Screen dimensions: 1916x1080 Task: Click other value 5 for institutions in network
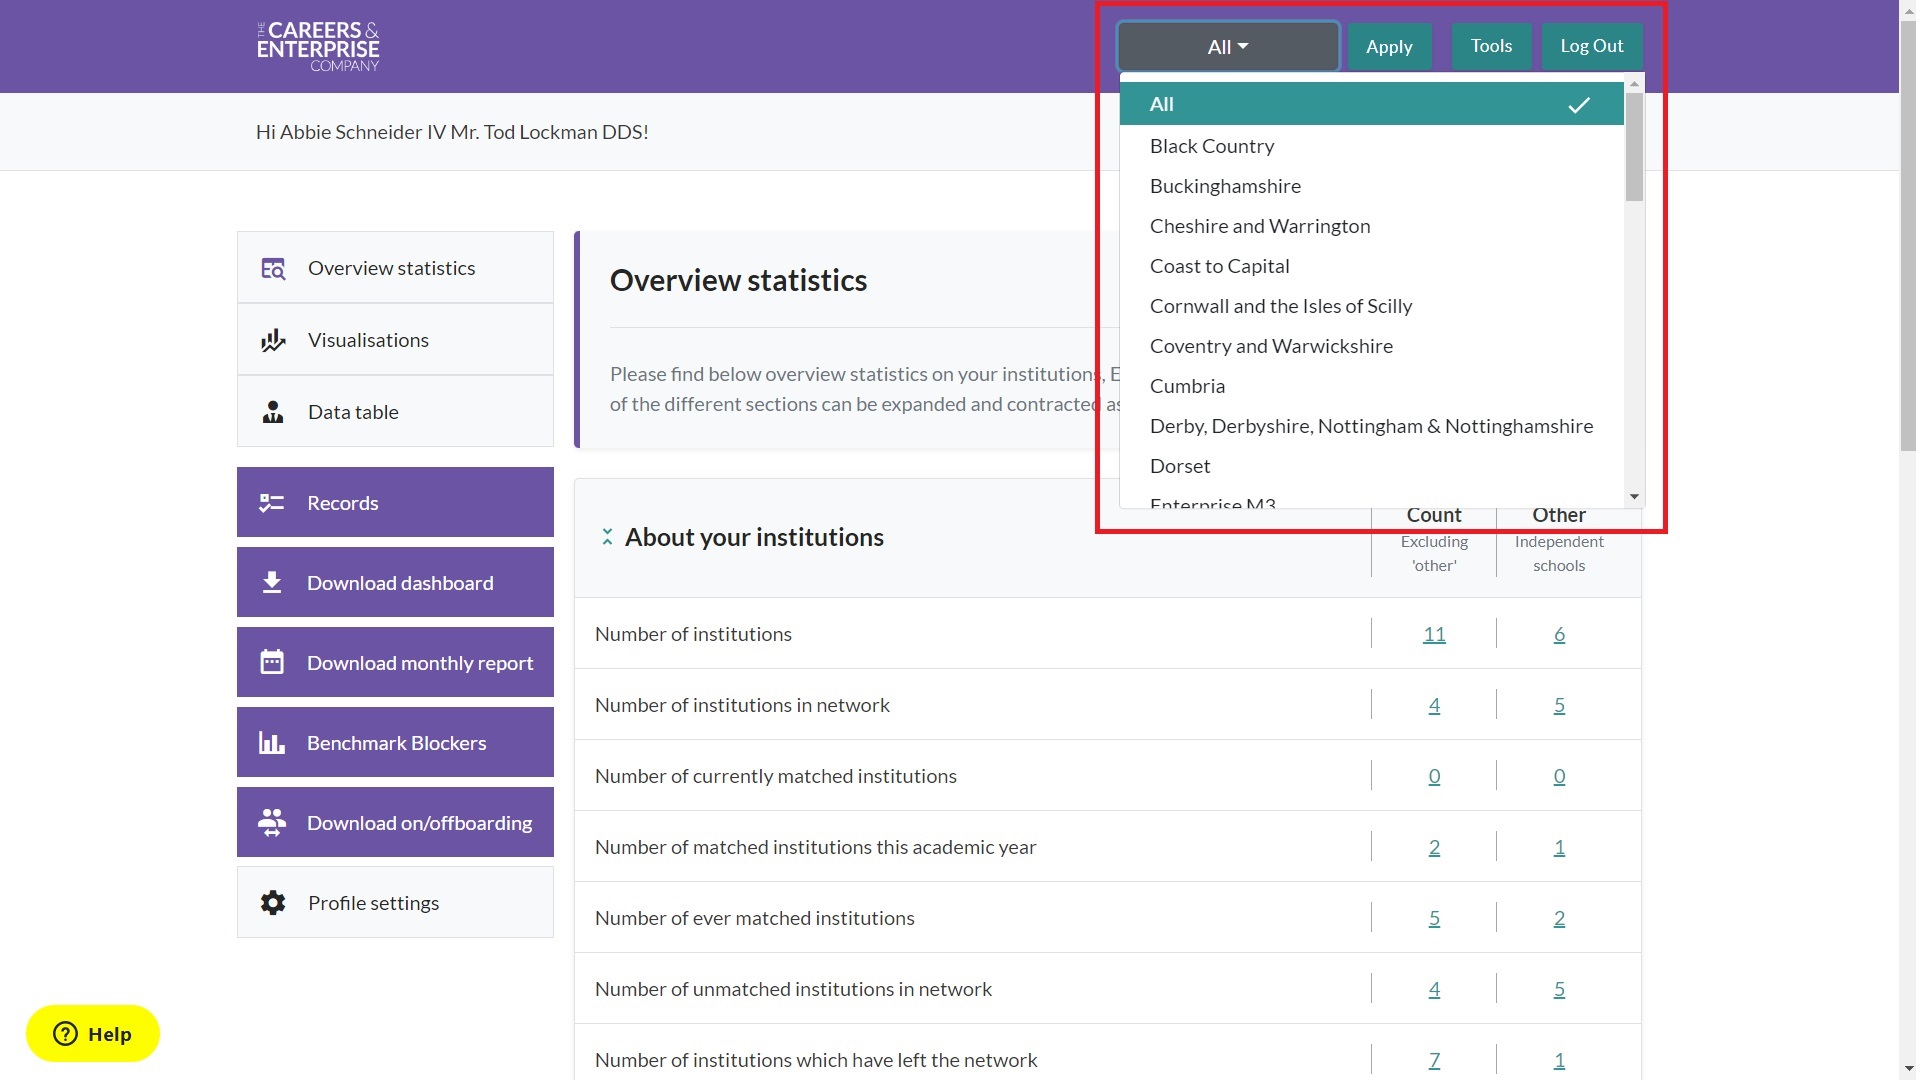coord(1559,705)
